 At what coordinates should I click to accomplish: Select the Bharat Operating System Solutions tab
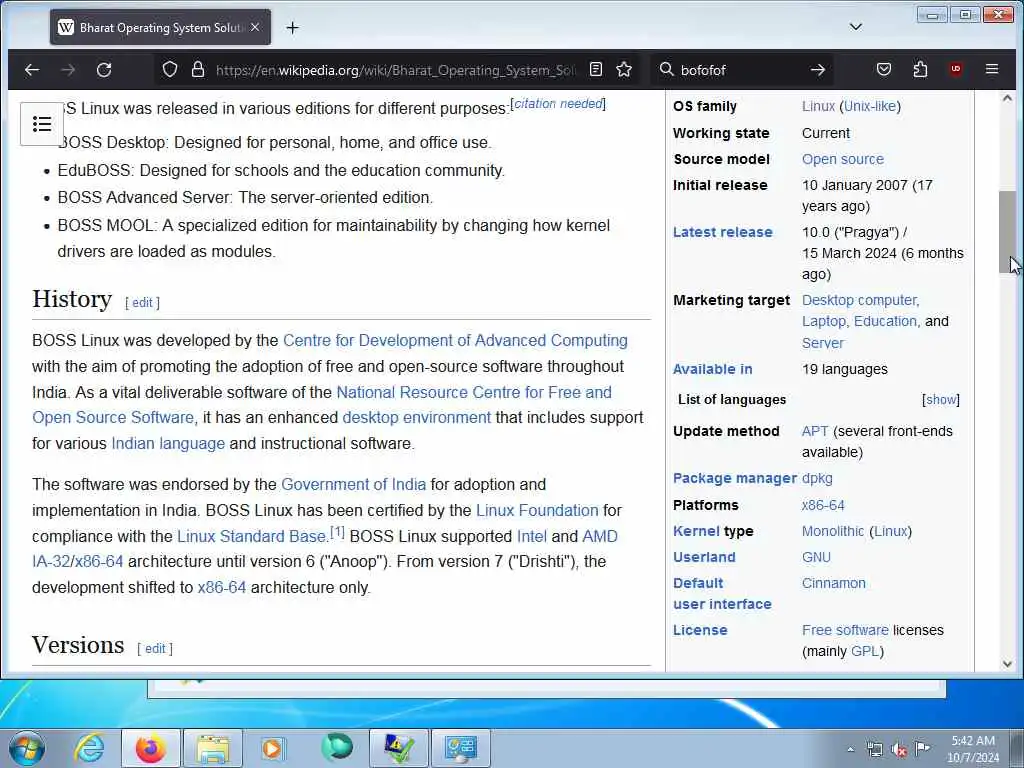click(x=160, y=27)
